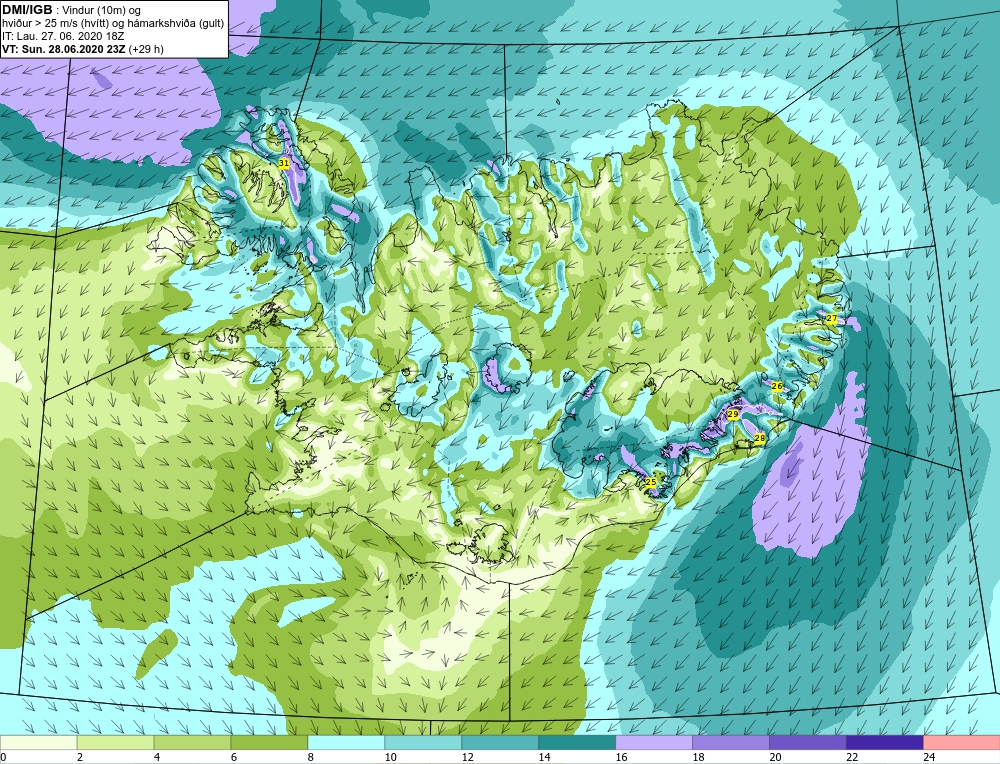Click the 14–16 m/s legend swatch
Screen dimensions: 1000x764
coord(577,742)
